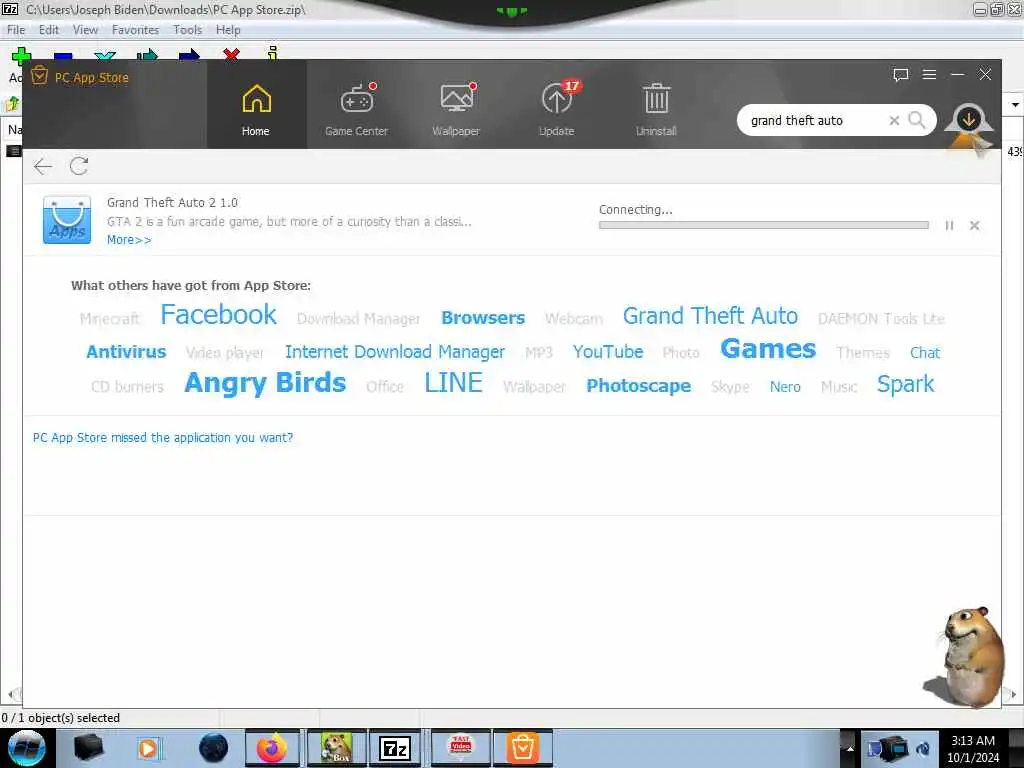Image resolution: width=1024 pixels, height=768 pixels.
Task: Click the taskbar clock showing 3:13 AM
Action: click(973, 748)
